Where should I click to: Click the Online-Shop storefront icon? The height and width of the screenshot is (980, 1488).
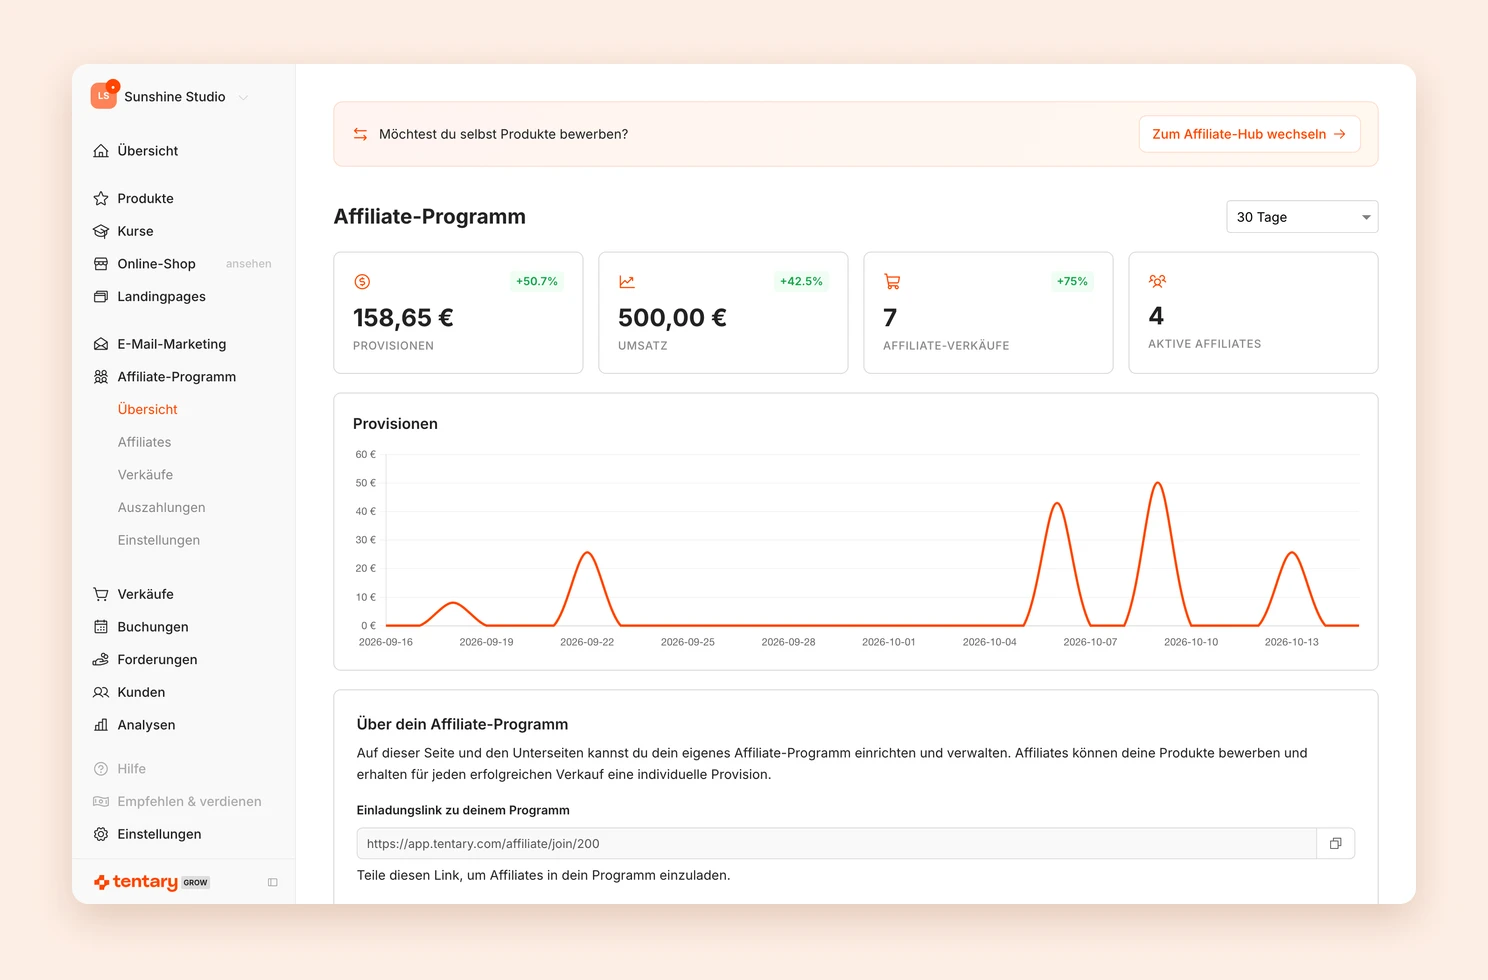pyautogui.click(x=101, y=264)
